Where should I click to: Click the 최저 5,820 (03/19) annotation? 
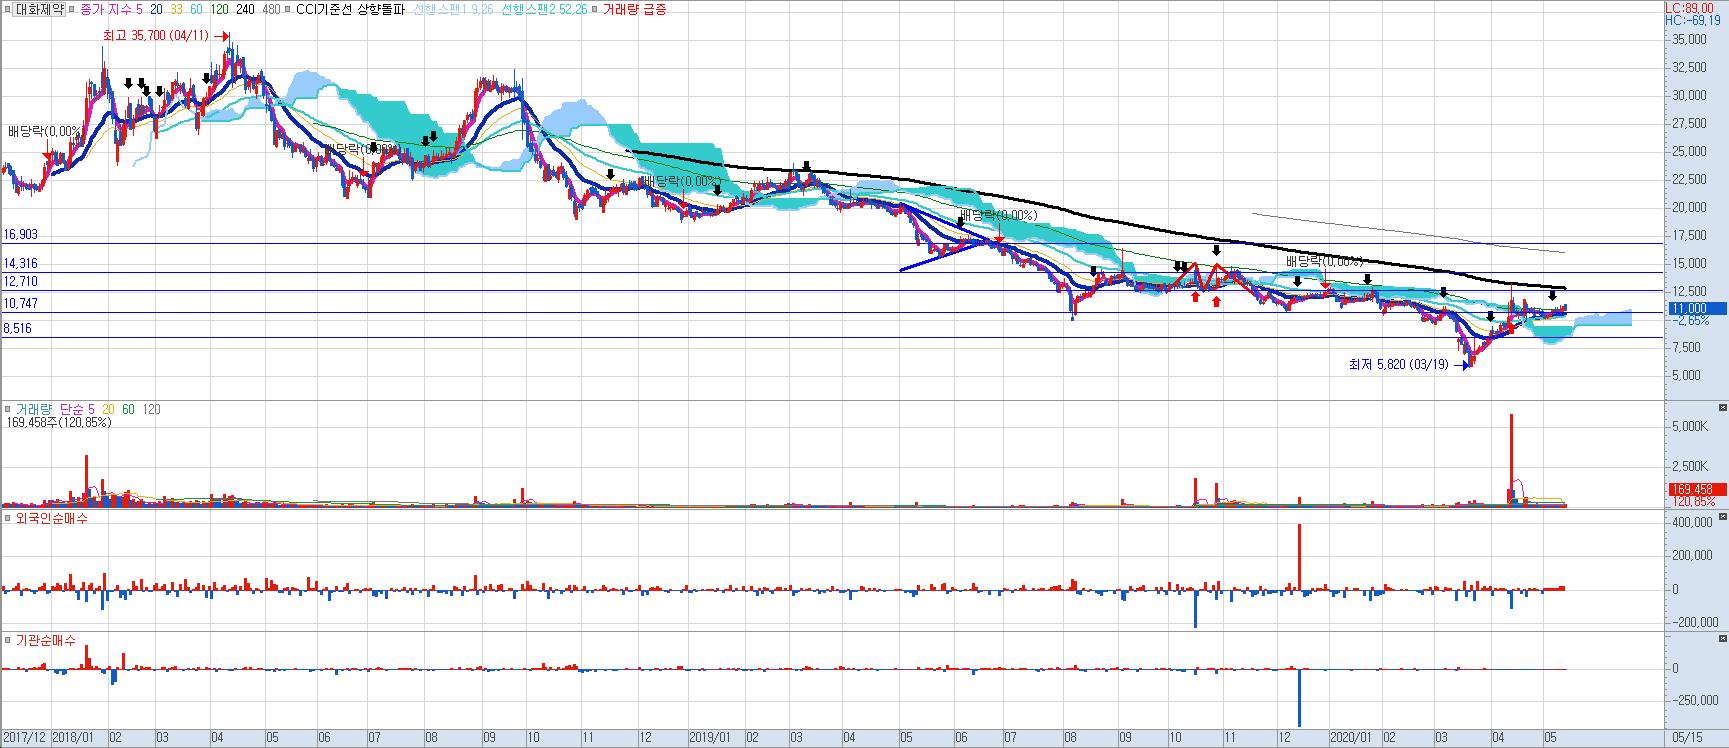(1399, 365)
